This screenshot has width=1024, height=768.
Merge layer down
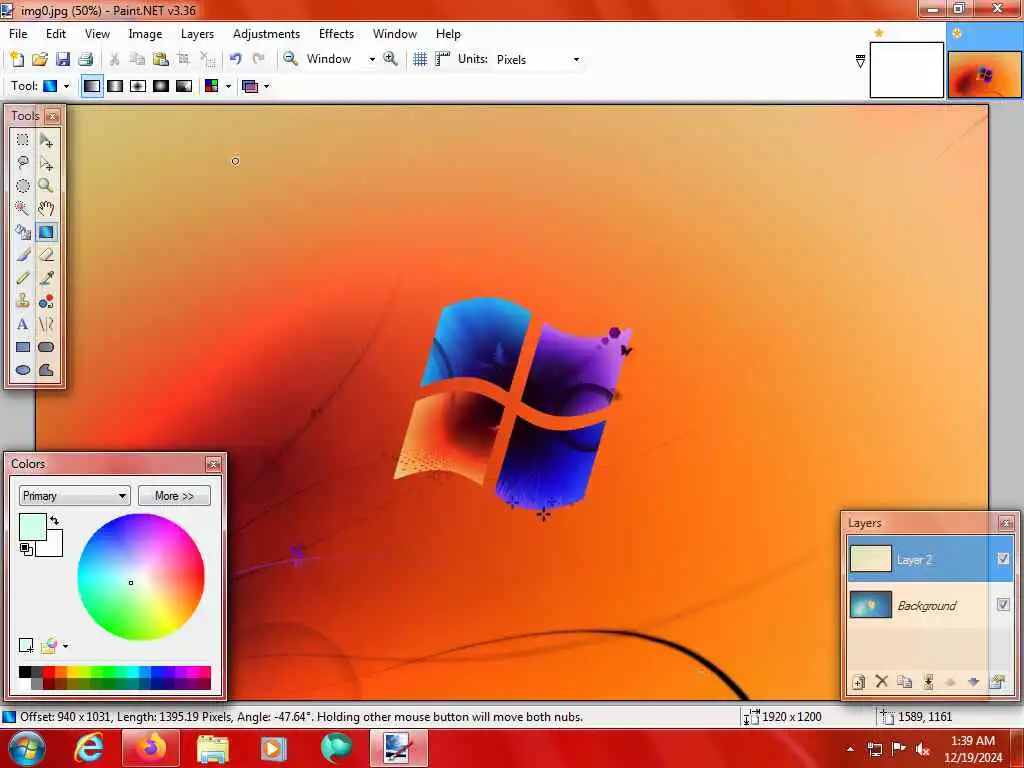(928, 682)
